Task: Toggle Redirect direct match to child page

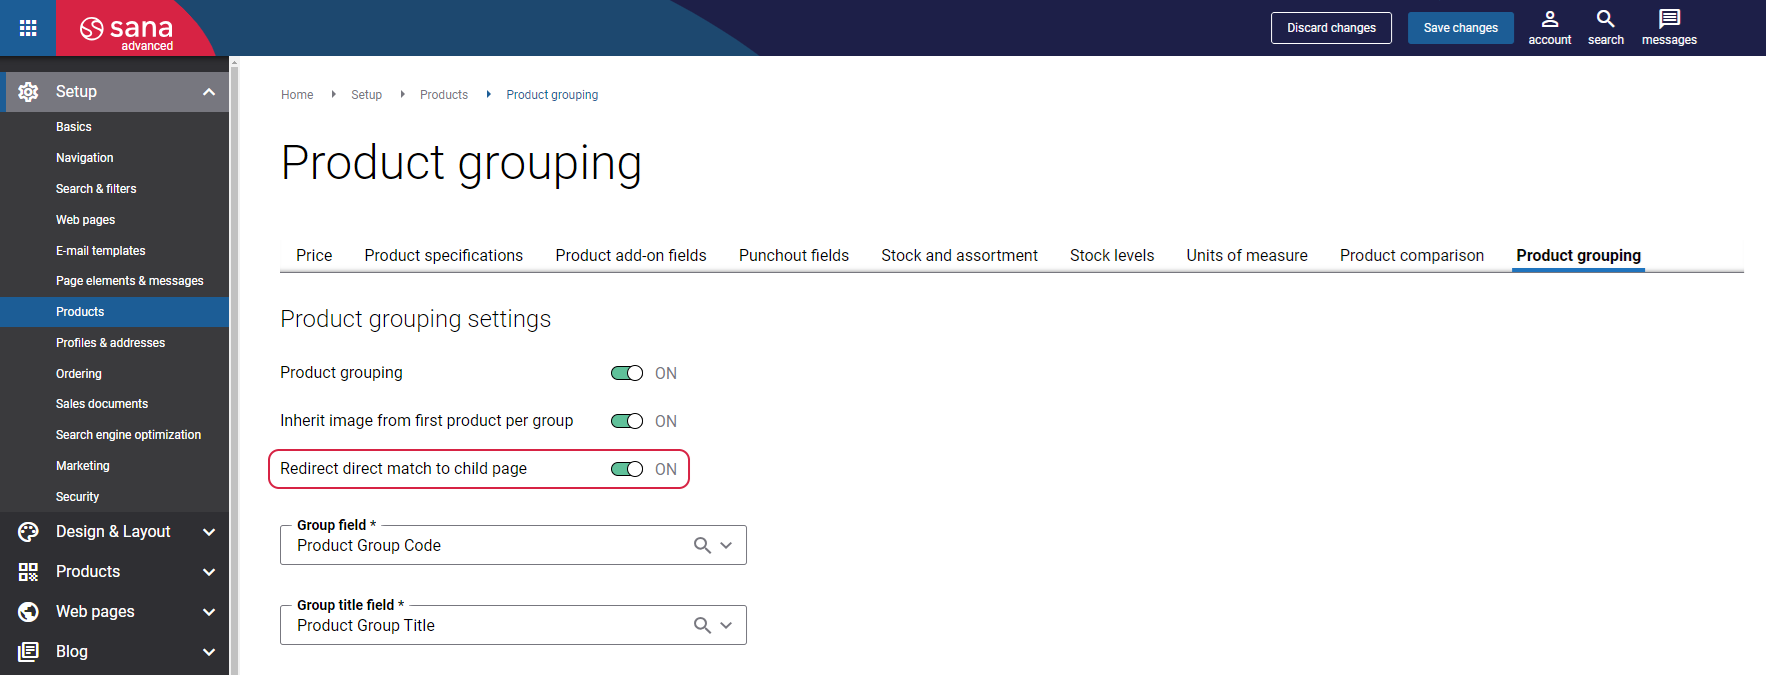Action: (x=627, y=469)
